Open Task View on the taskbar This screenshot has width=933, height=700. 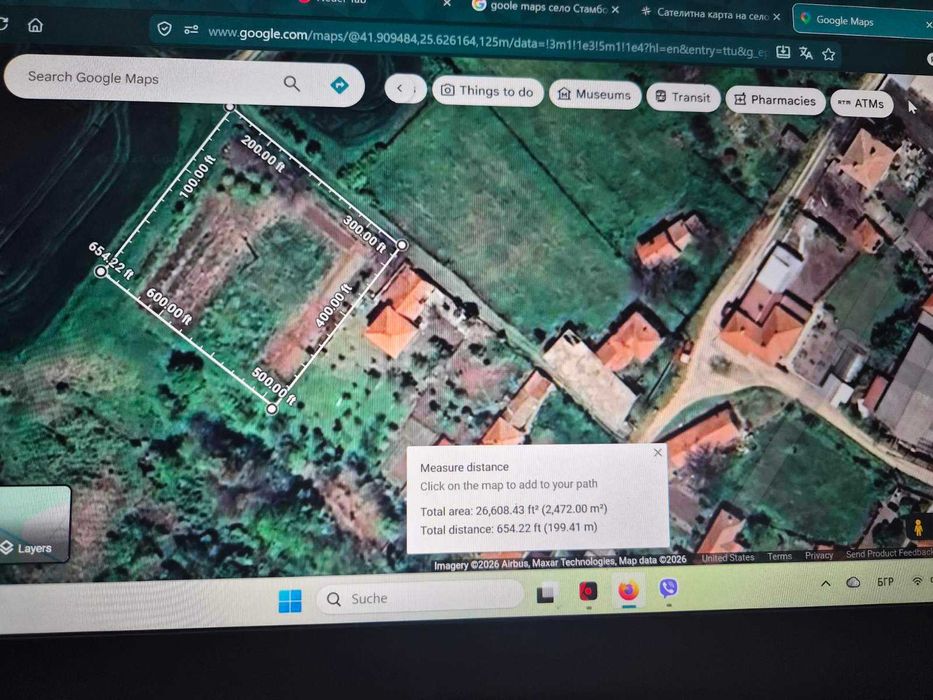546,593
